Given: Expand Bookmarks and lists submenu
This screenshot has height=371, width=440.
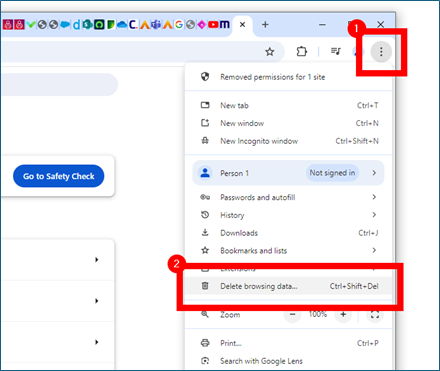Looking at the screenshot, I should [x=289, y=250].
